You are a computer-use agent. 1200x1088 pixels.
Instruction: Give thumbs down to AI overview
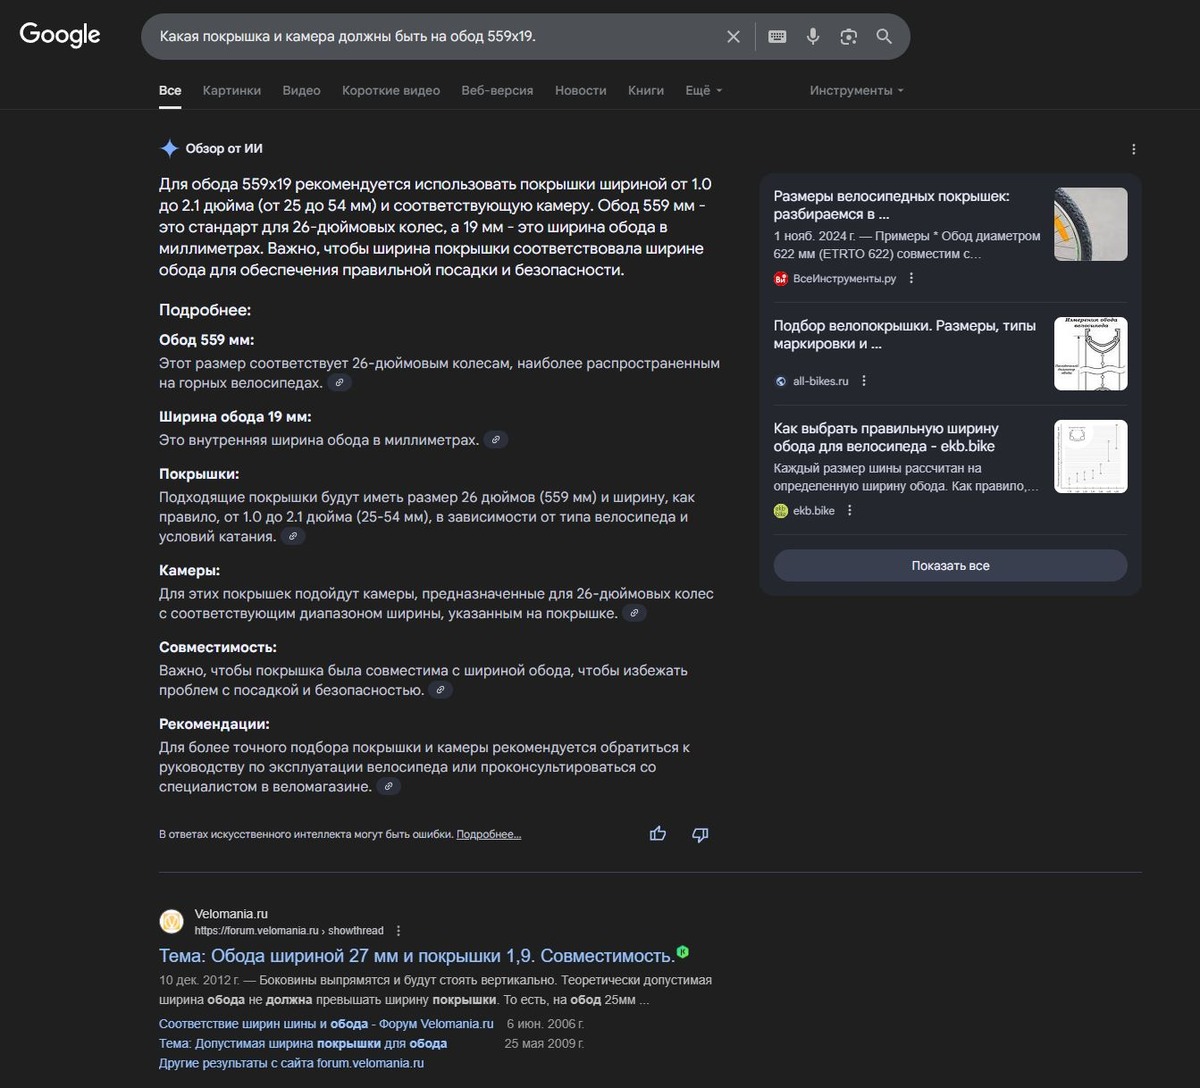(700, 834)
